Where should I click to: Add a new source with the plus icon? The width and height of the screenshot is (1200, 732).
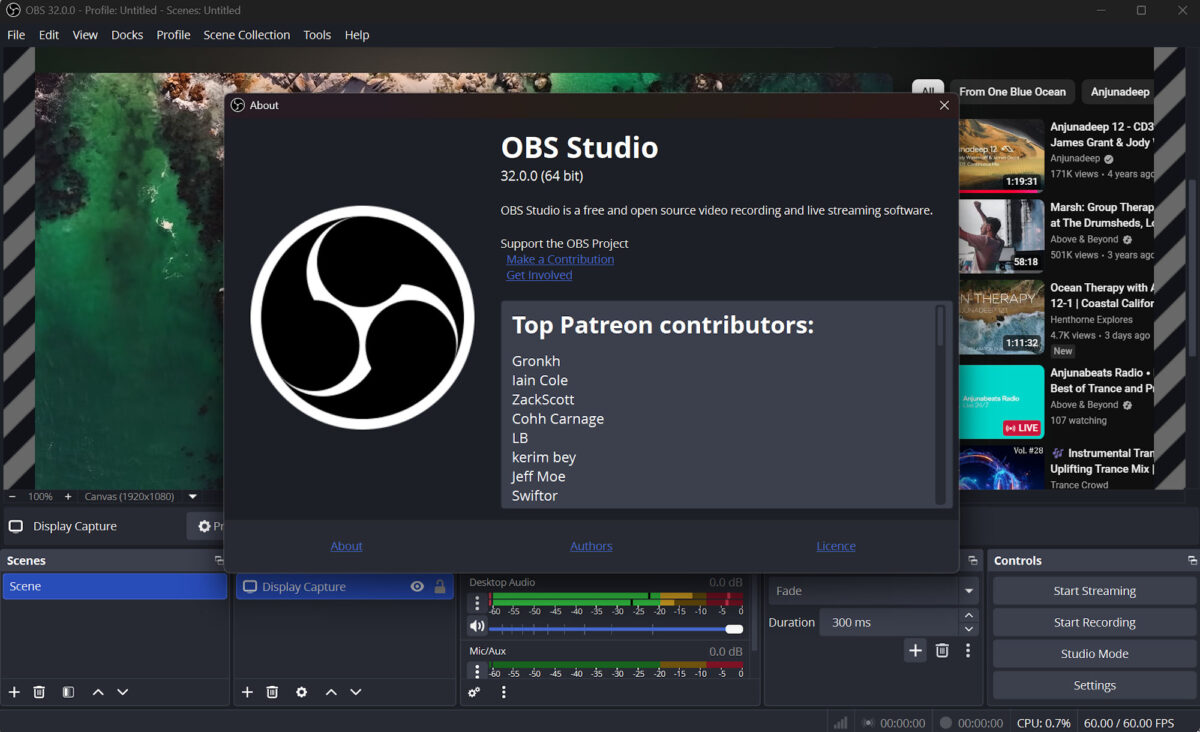[x=246, y=691]
